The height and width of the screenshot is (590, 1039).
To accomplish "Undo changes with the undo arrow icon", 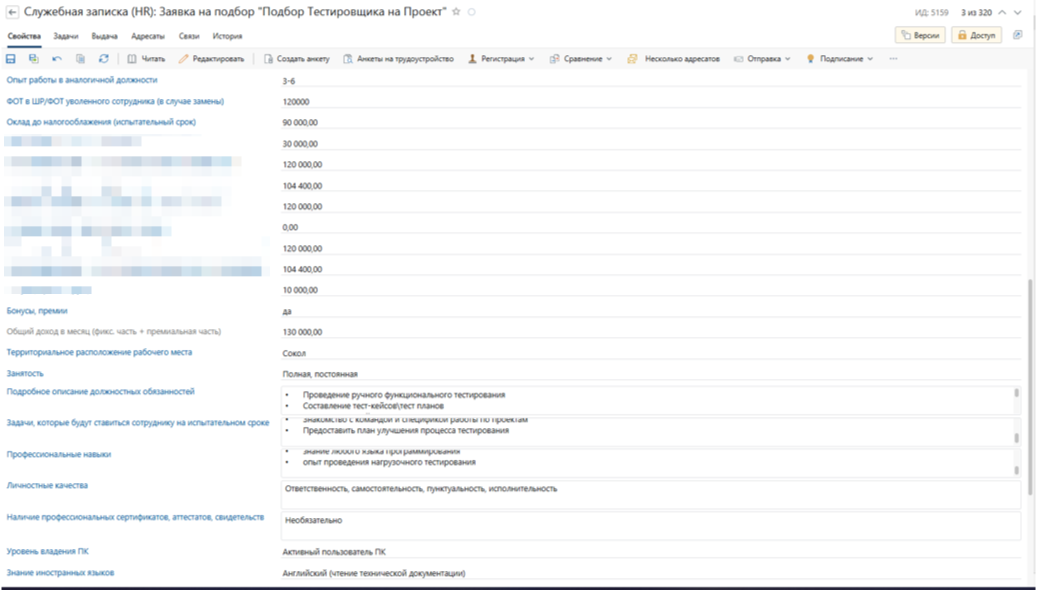I will (57, 59).
